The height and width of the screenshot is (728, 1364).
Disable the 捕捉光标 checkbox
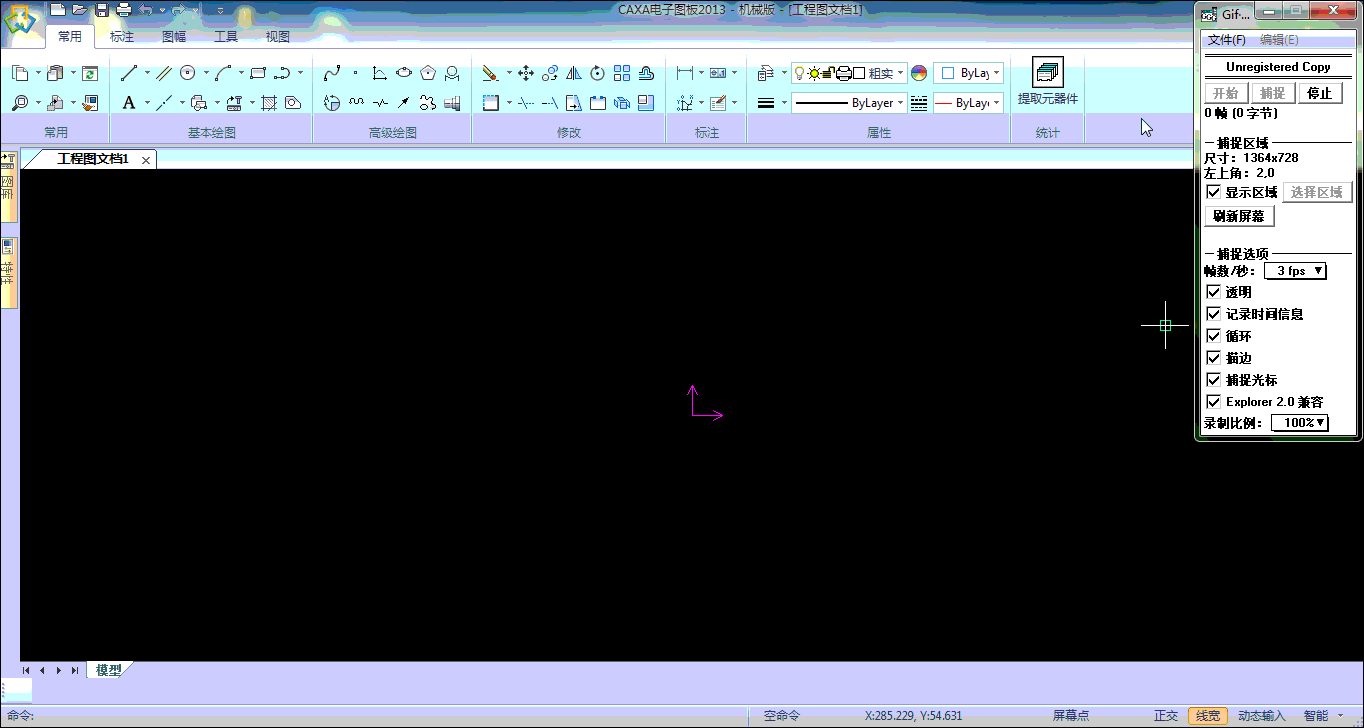(1214, 380)
